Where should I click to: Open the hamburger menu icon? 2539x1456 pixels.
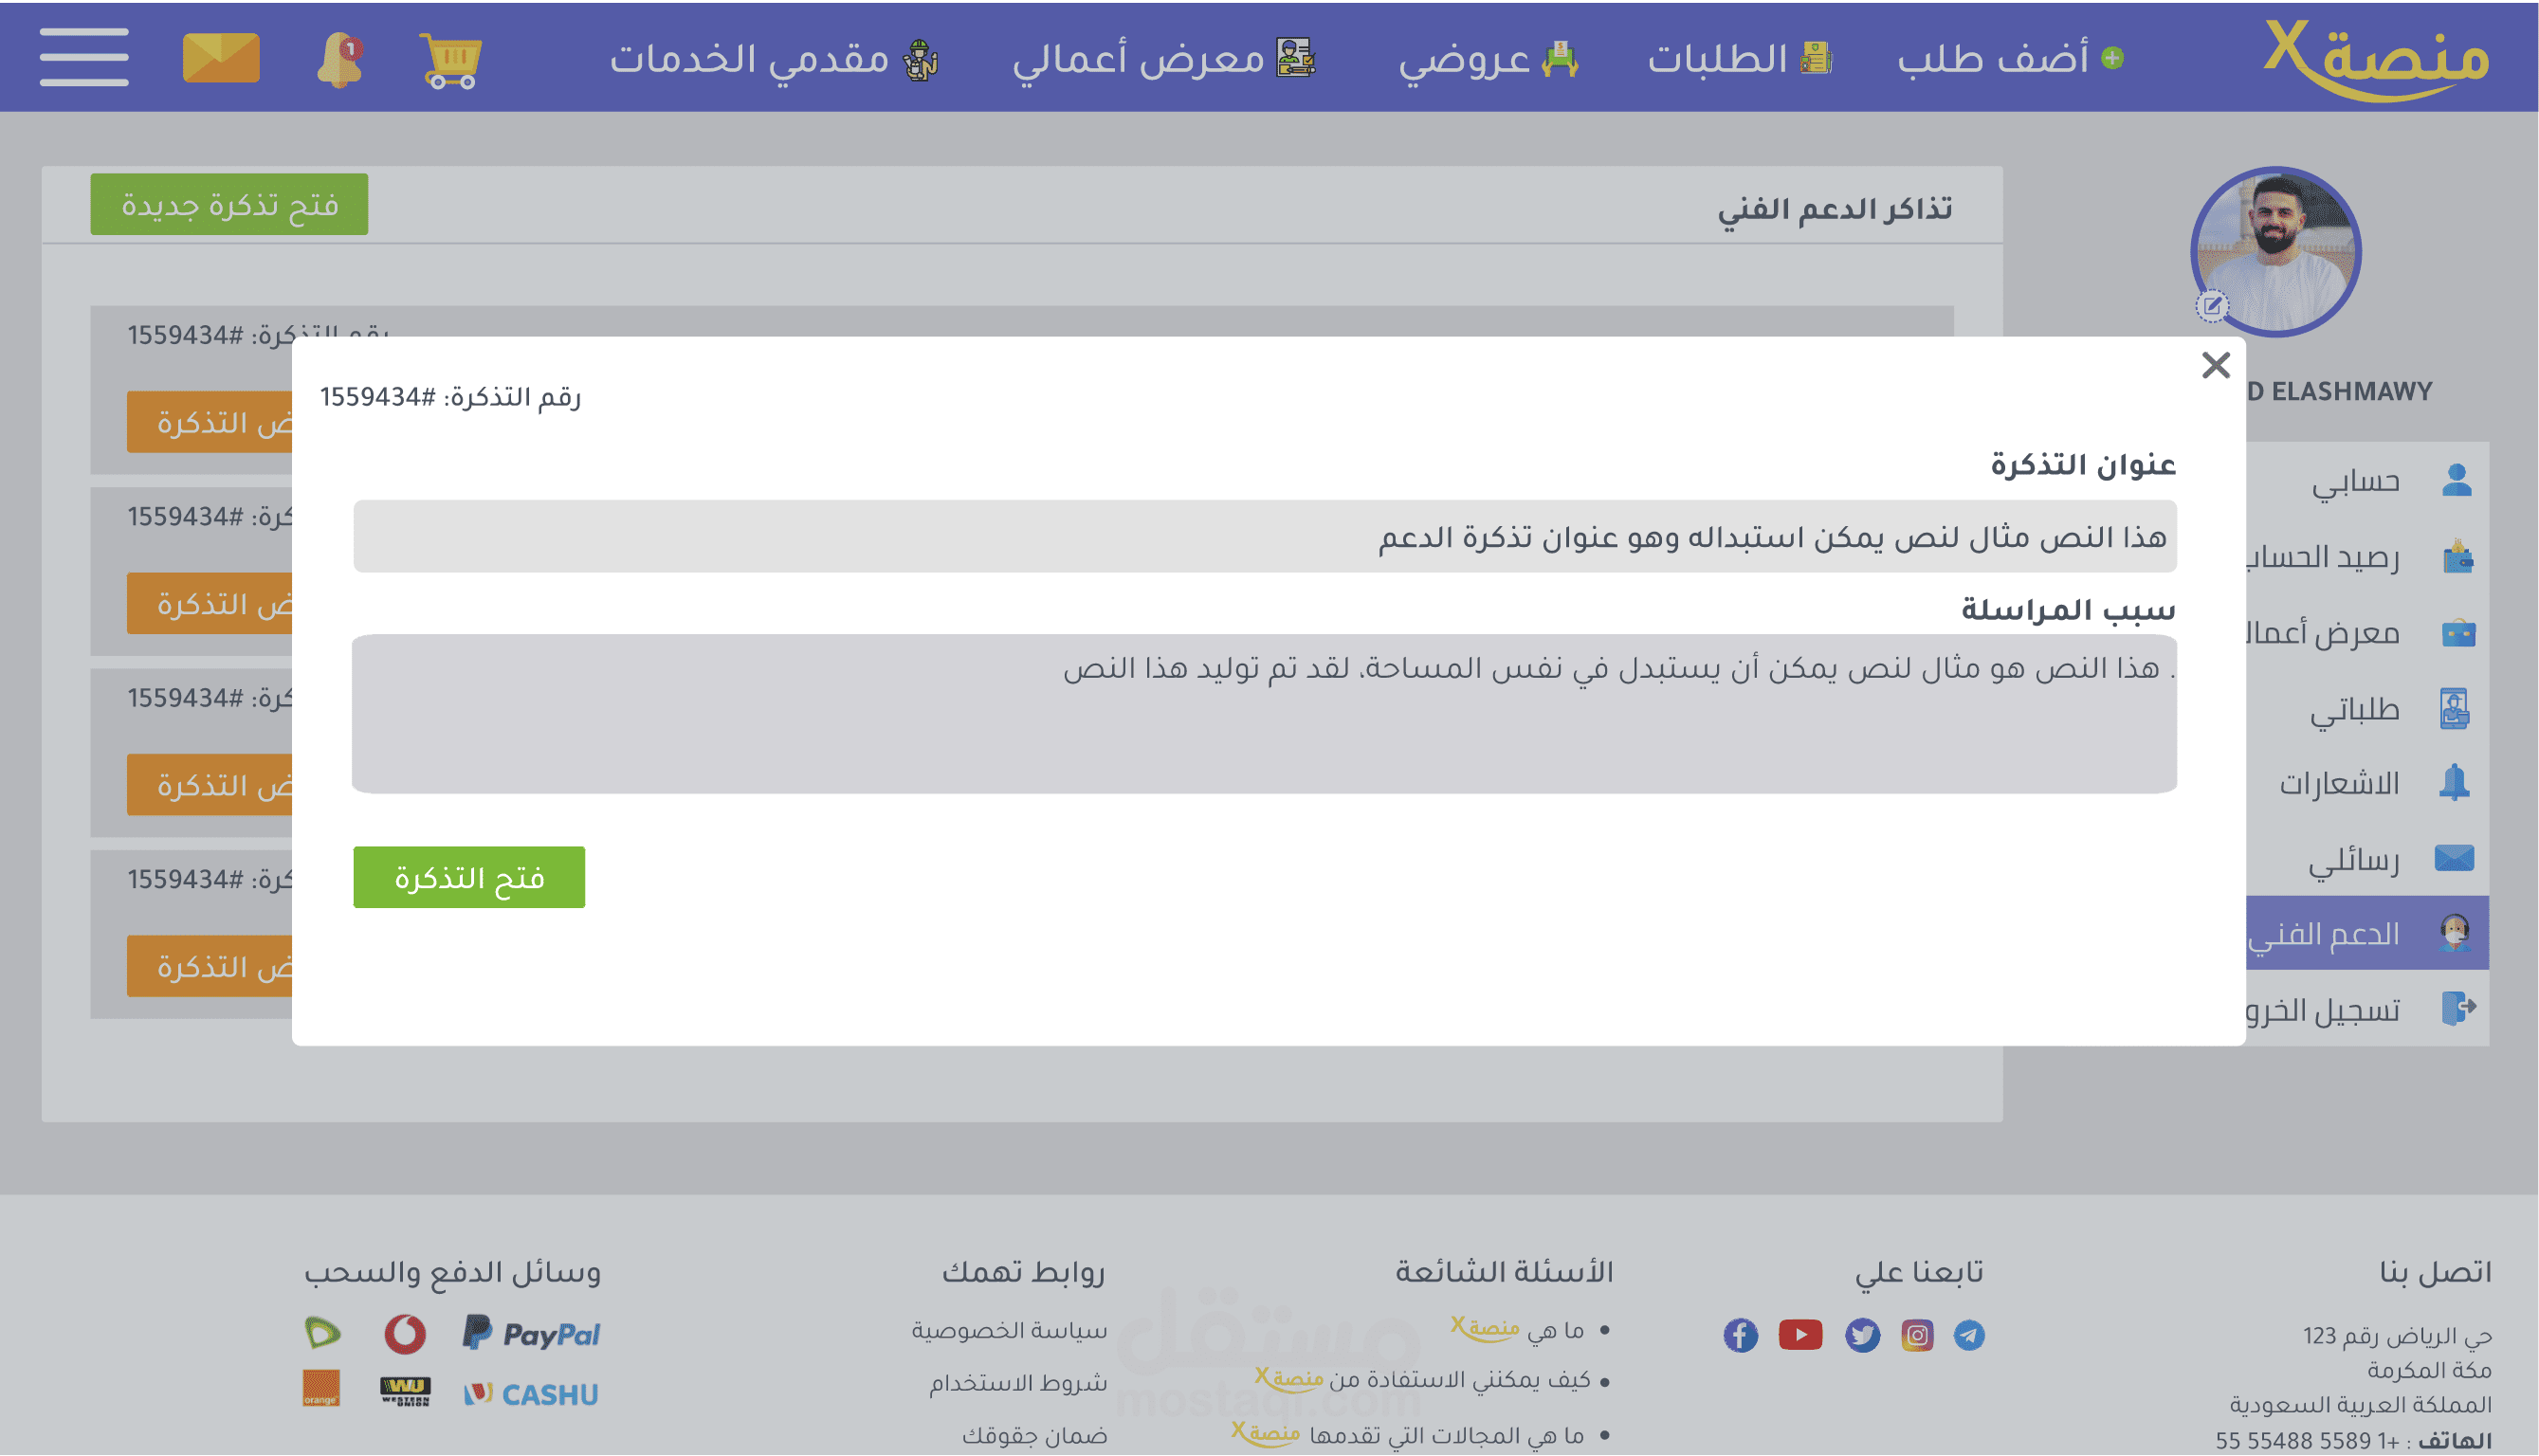84,57
